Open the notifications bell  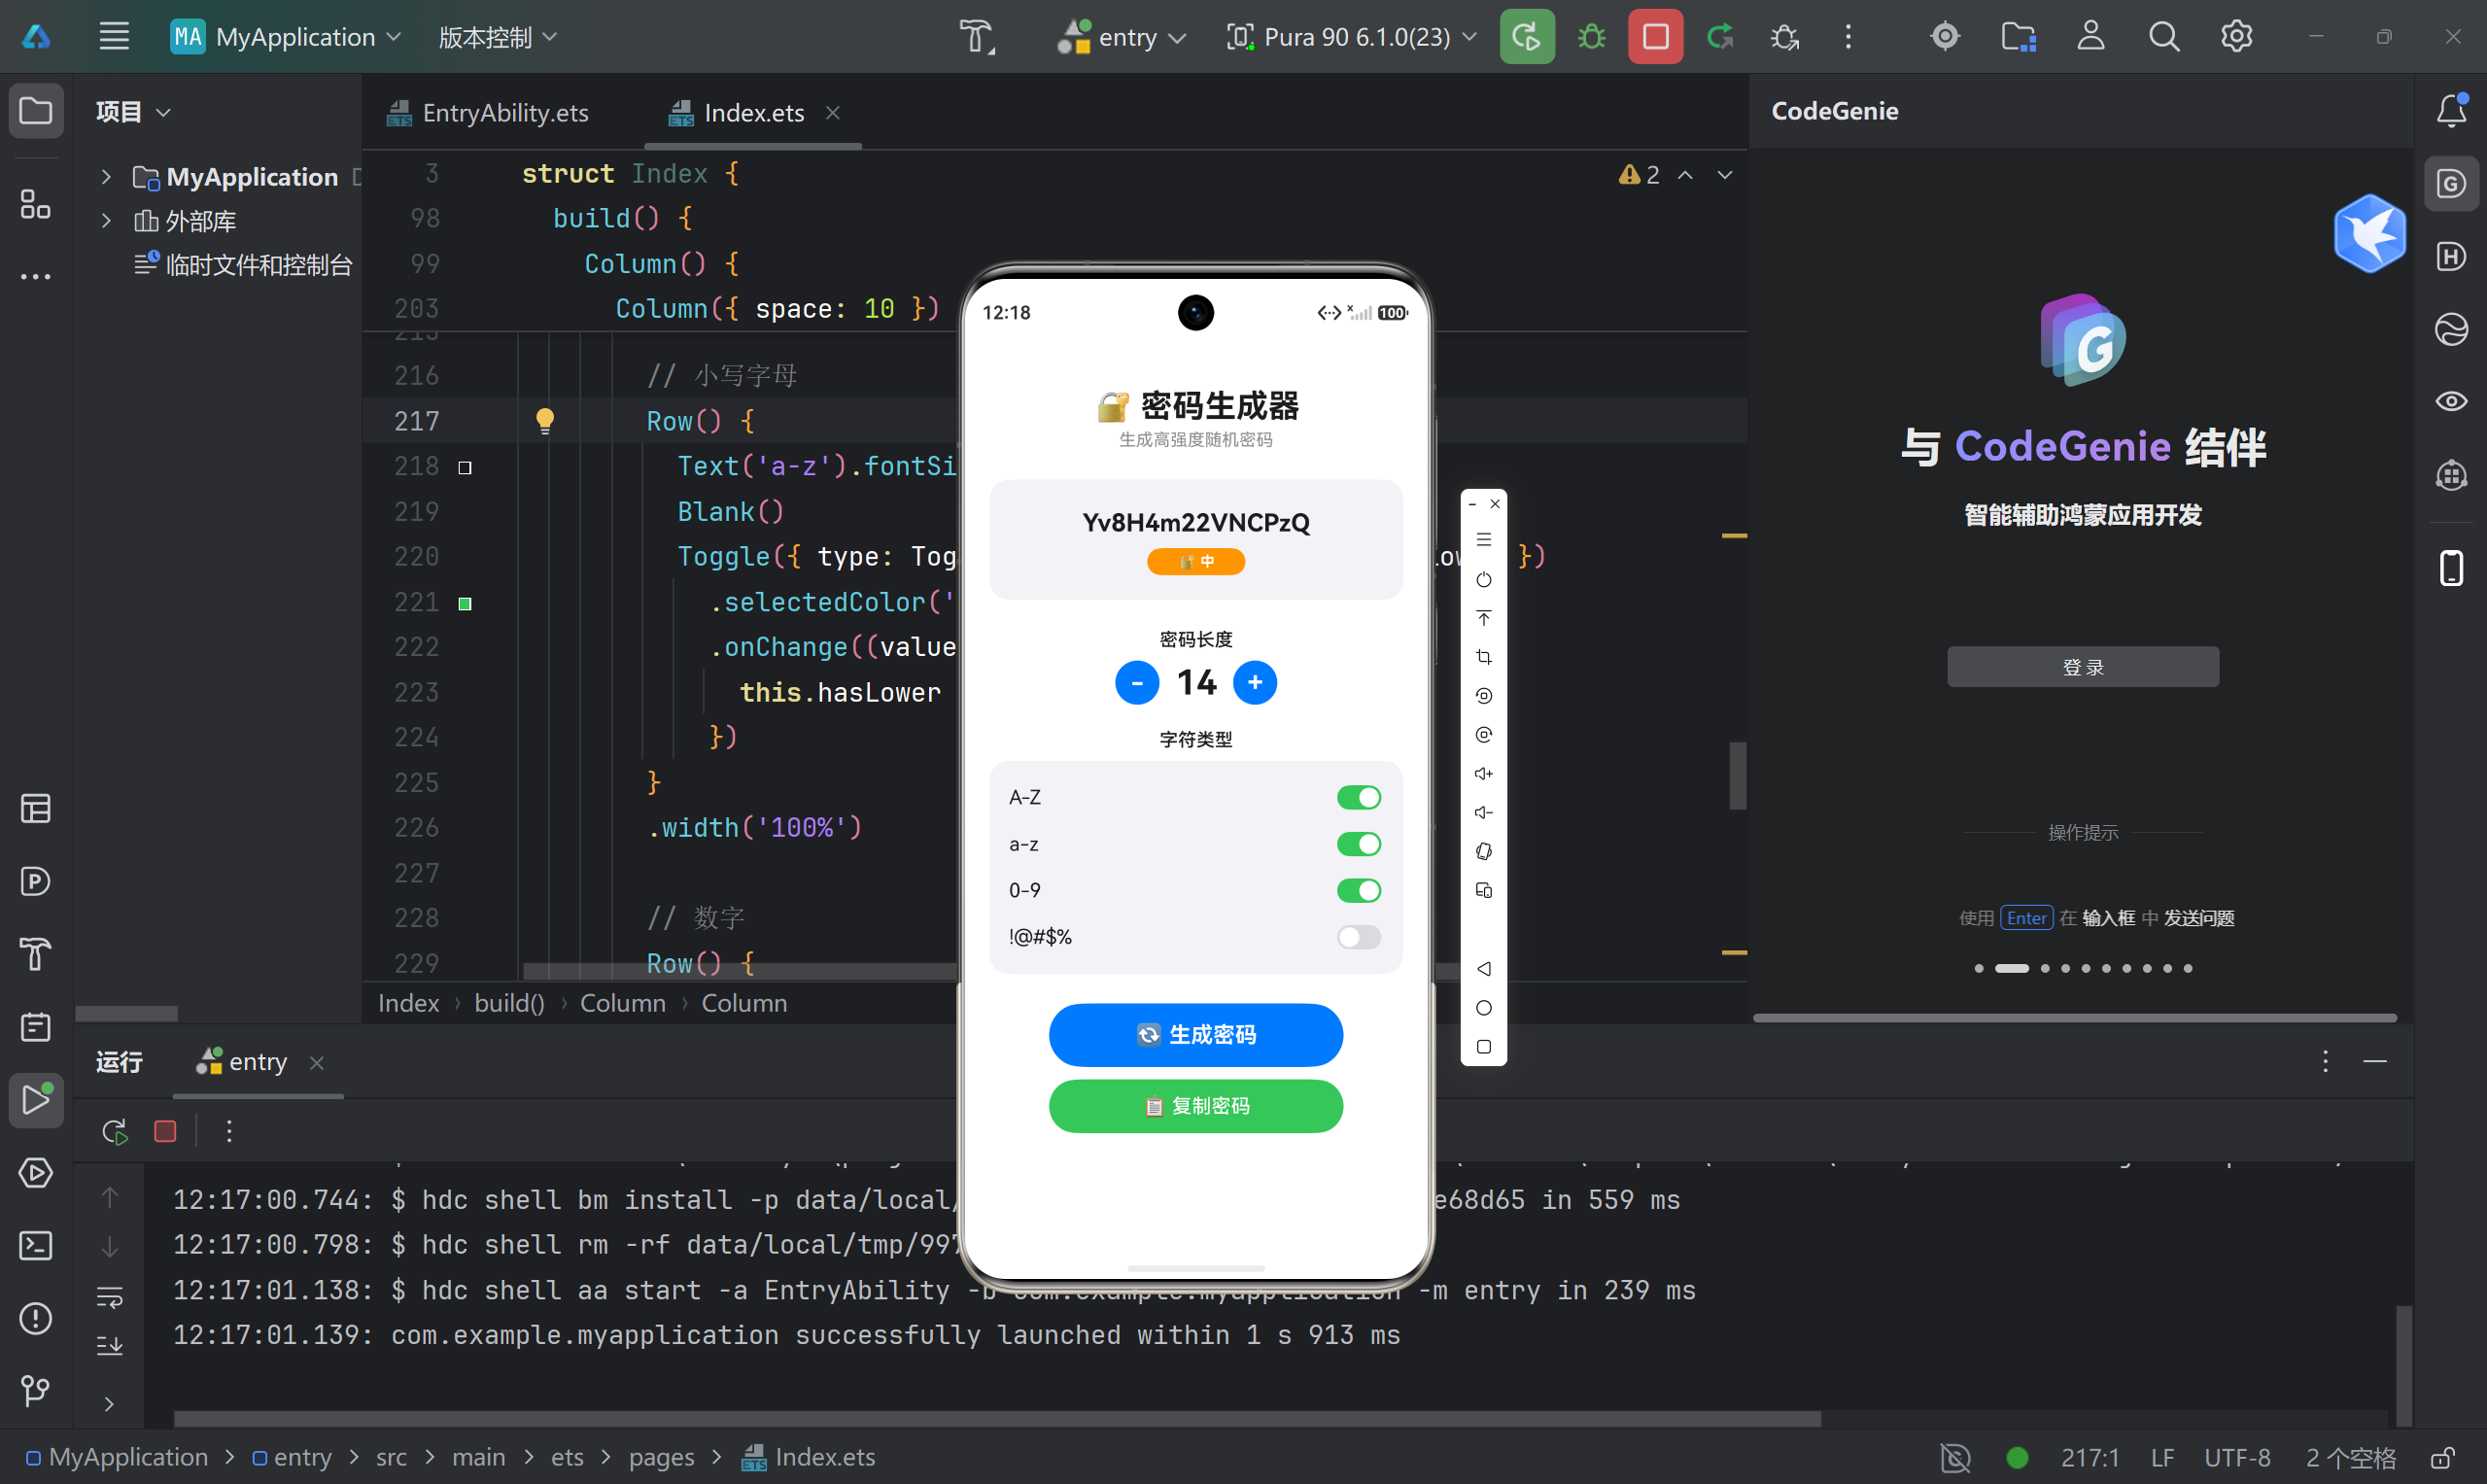point(2451,110)
